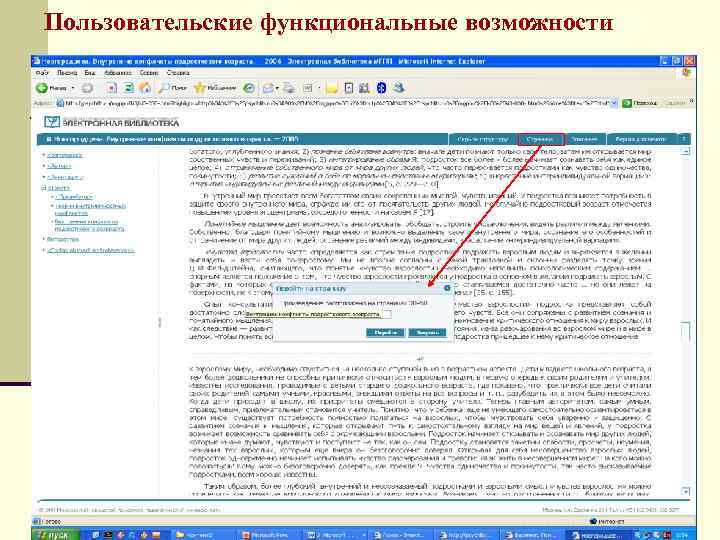Click the page number input in the dialog
This screenshot has height=540, width=720.
point(387,314)
